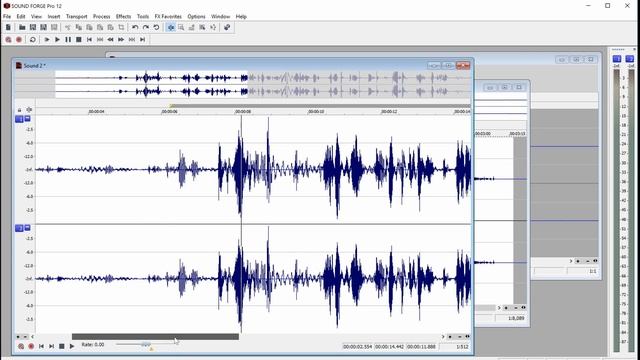Arm recording in the main transport bar
The width and height of the screenshot is (640, 360).
pos(8,40)
